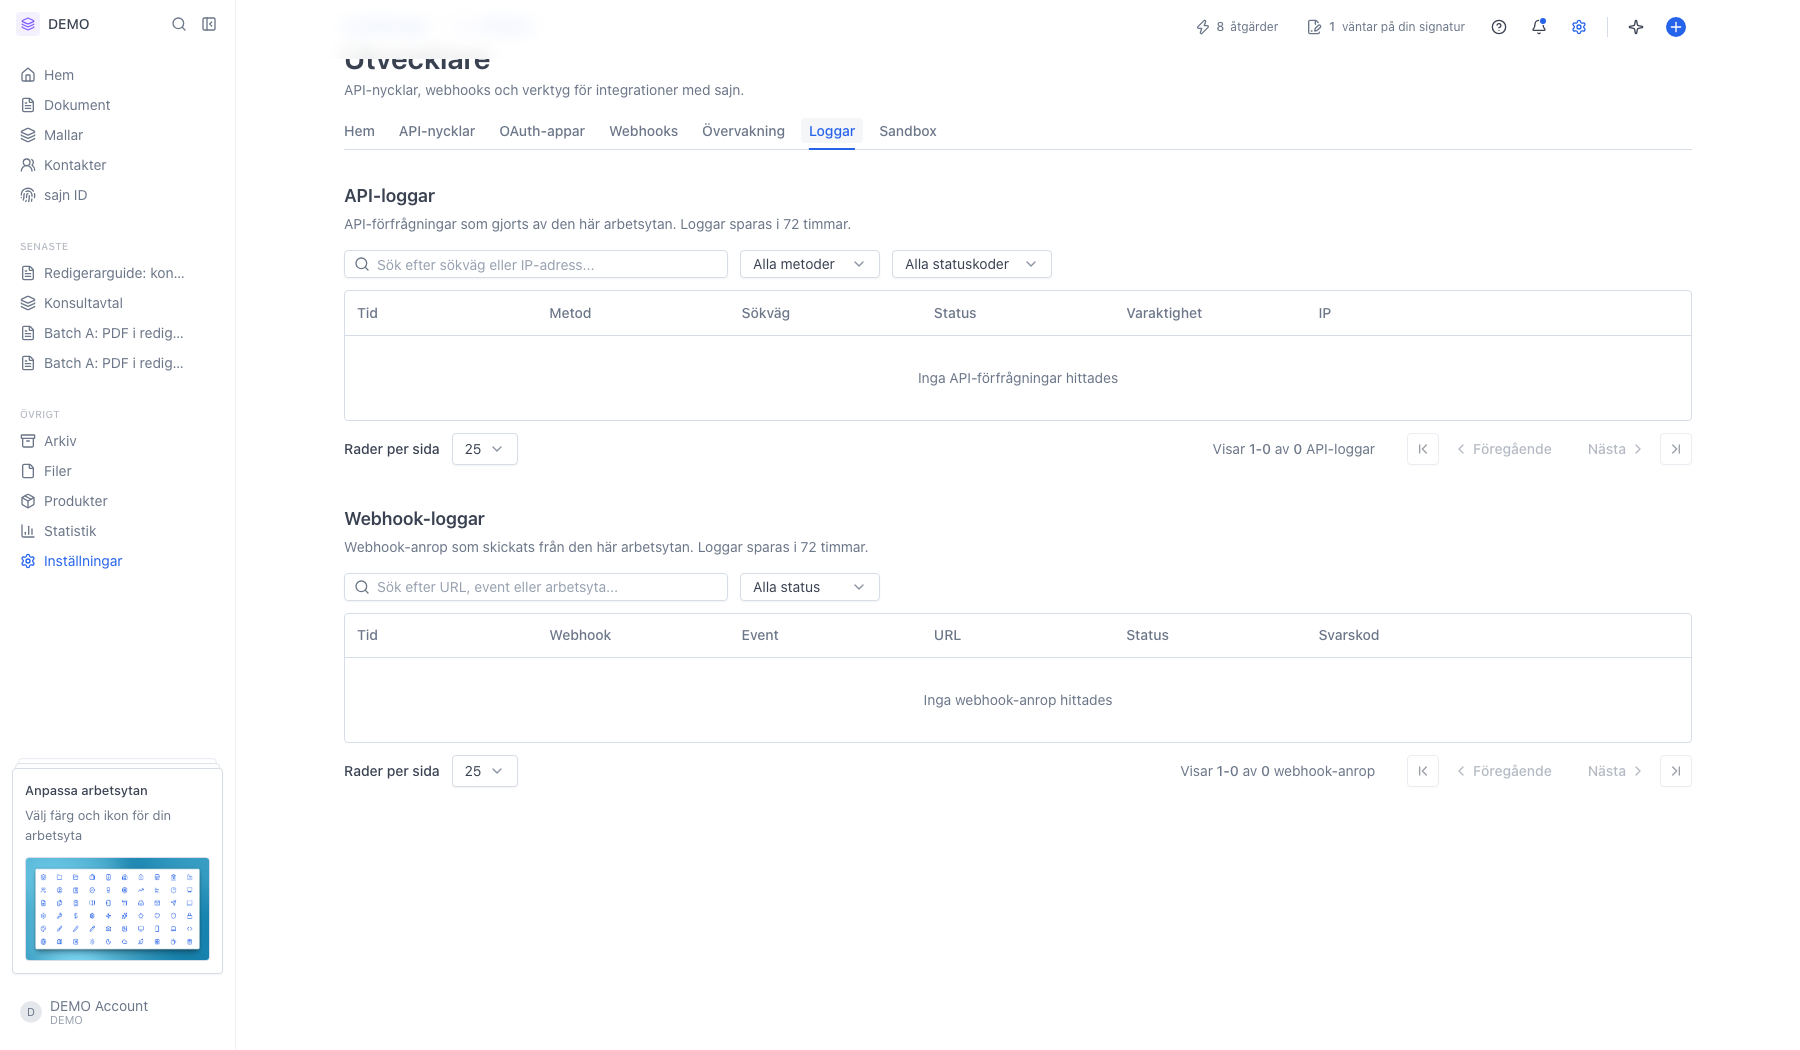Click the DEMO workspace logo icon
Image resolution: width=1800 pixels, height=1050 pixels.
tap(28, 24)
